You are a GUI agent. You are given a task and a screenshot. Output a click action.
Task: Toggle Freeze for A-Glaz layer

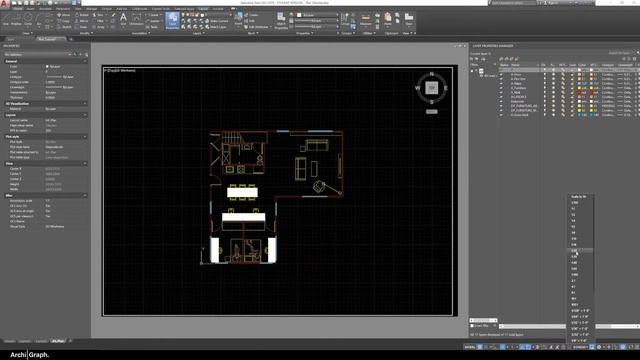pos(554,84)
